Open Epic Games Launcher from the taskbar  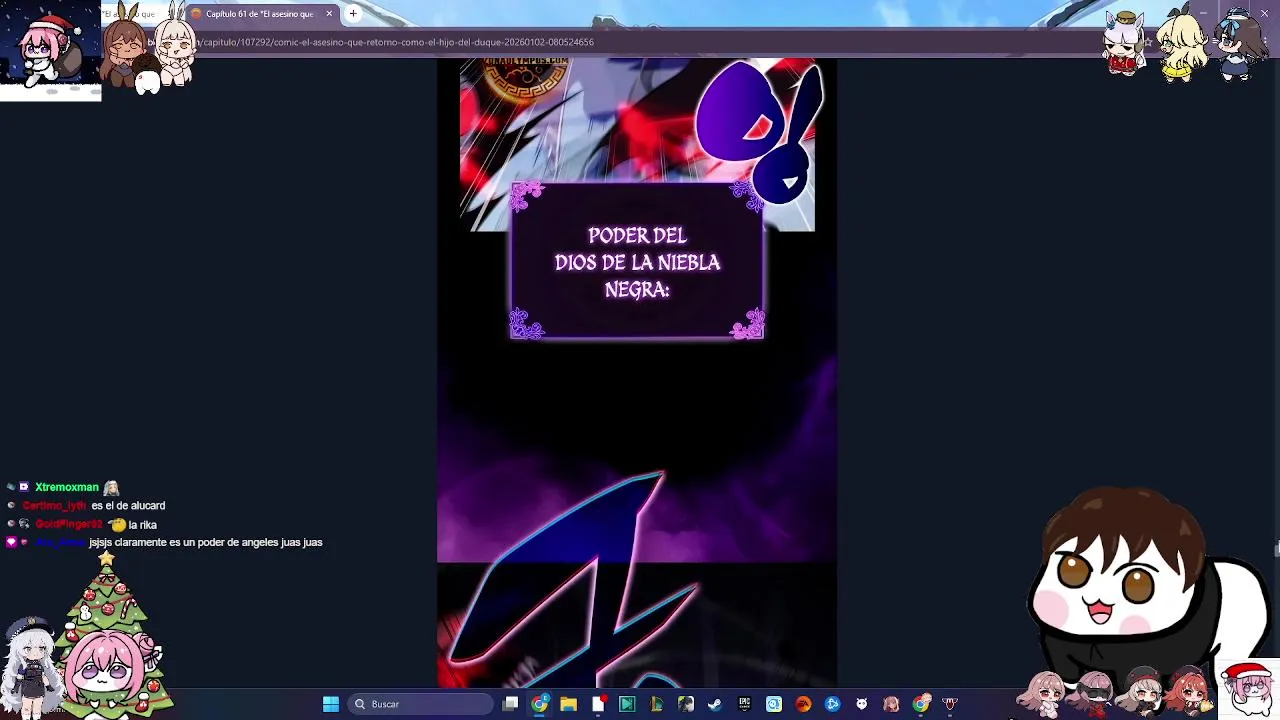coord(744,704)
